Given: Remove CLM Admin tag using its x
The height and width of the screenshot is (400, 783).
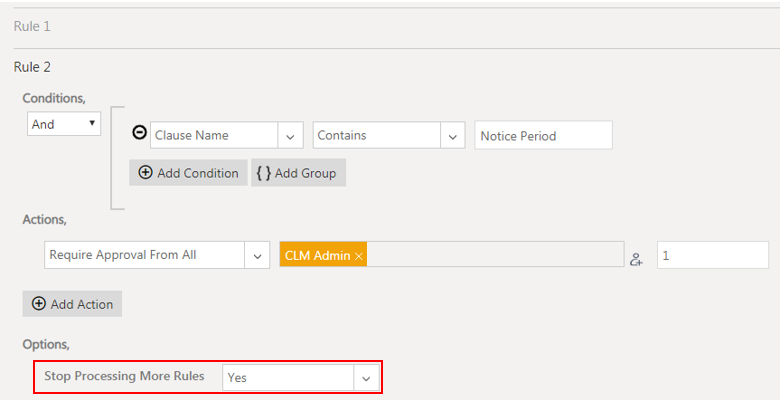Looking at the screenshot, I should pos(359,256).
